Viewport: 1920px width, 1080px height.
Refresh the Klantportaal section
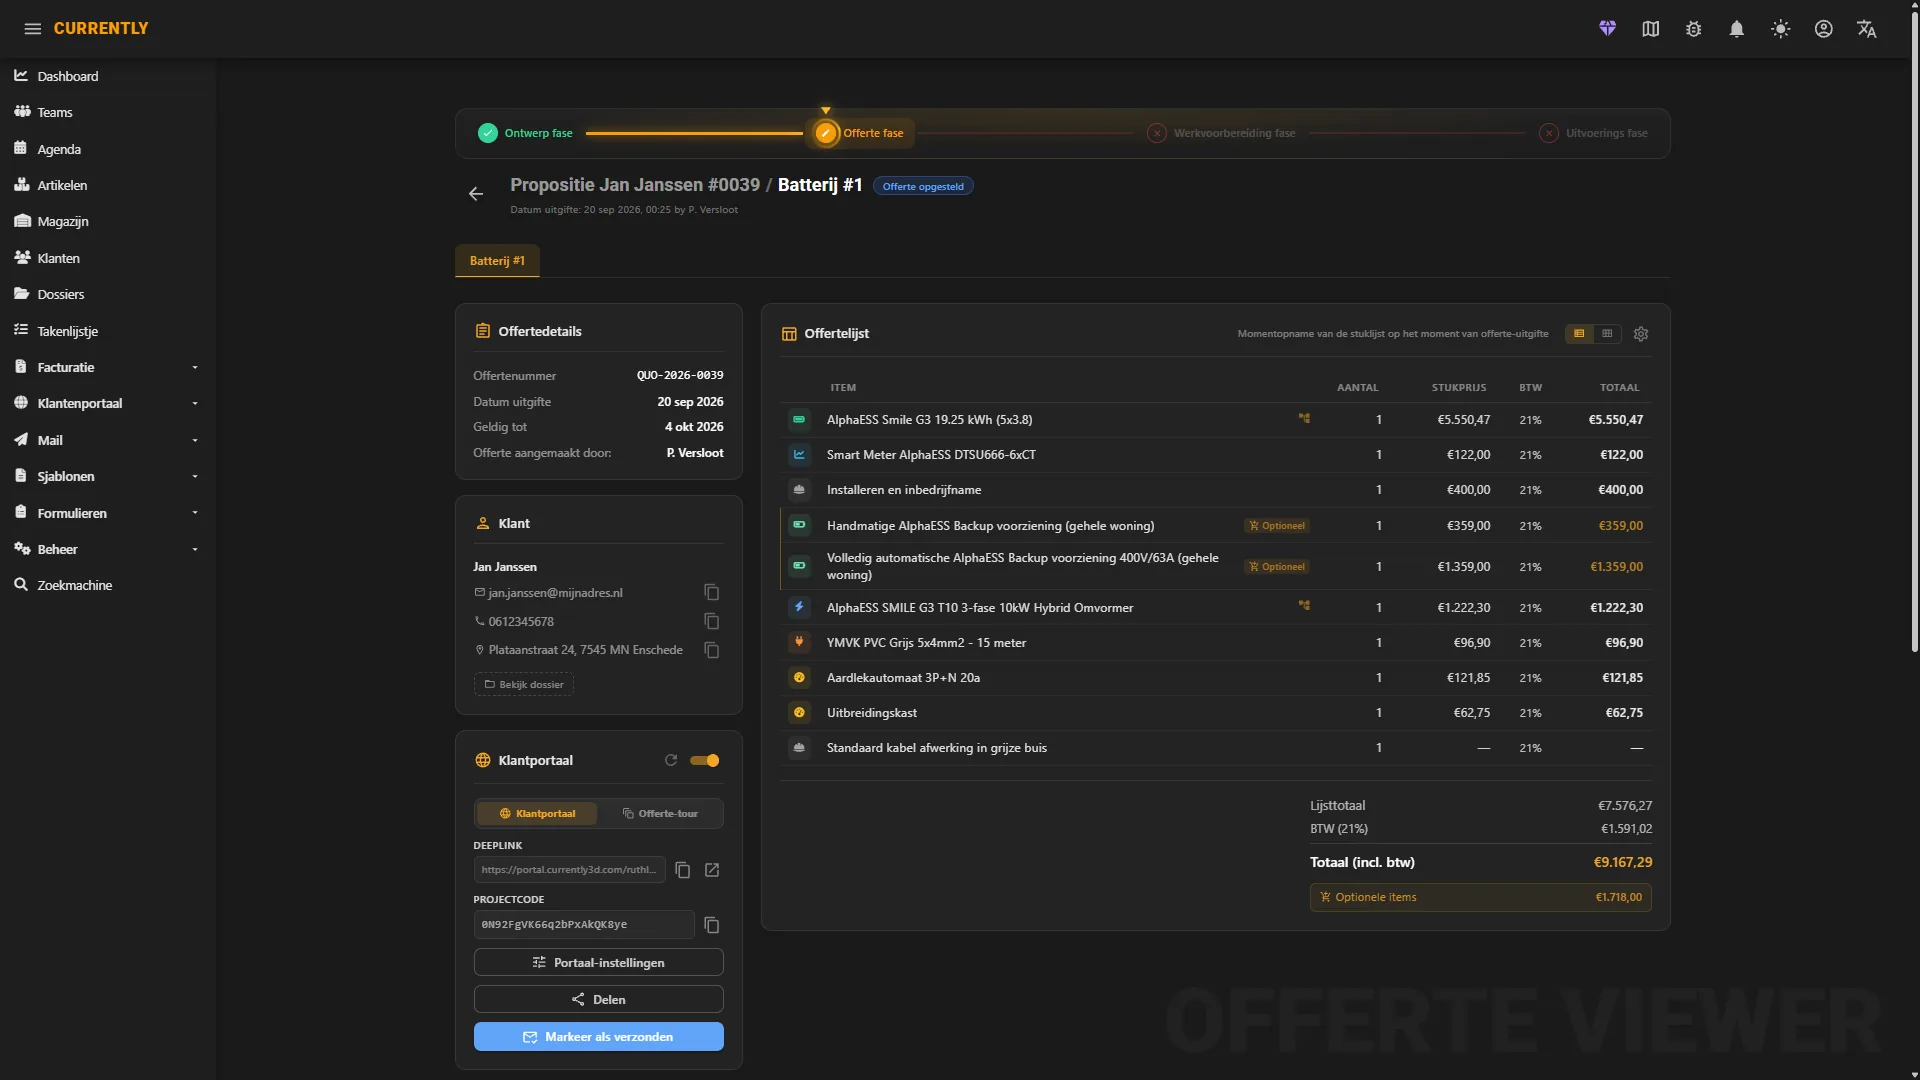point(671,760)
